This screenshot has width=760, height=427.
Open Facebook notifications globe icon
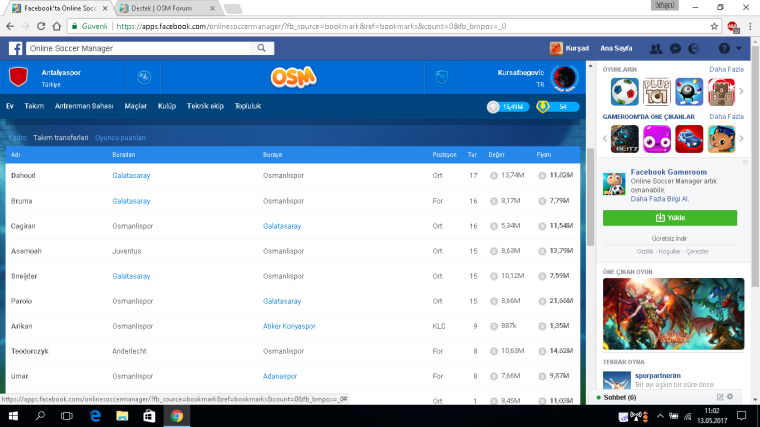pos(694,48)
